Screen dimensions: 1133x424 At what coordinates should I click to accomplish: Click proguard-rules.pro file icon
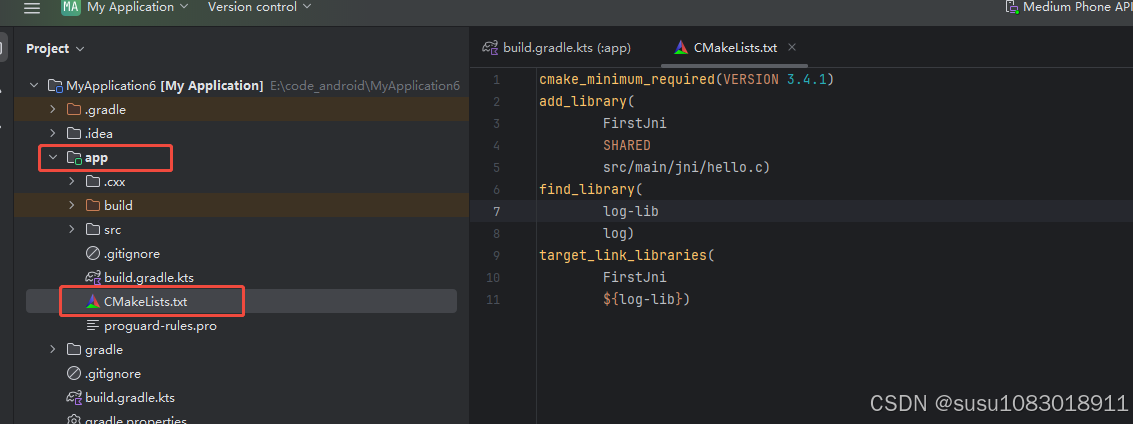click(x=92, y=326)
